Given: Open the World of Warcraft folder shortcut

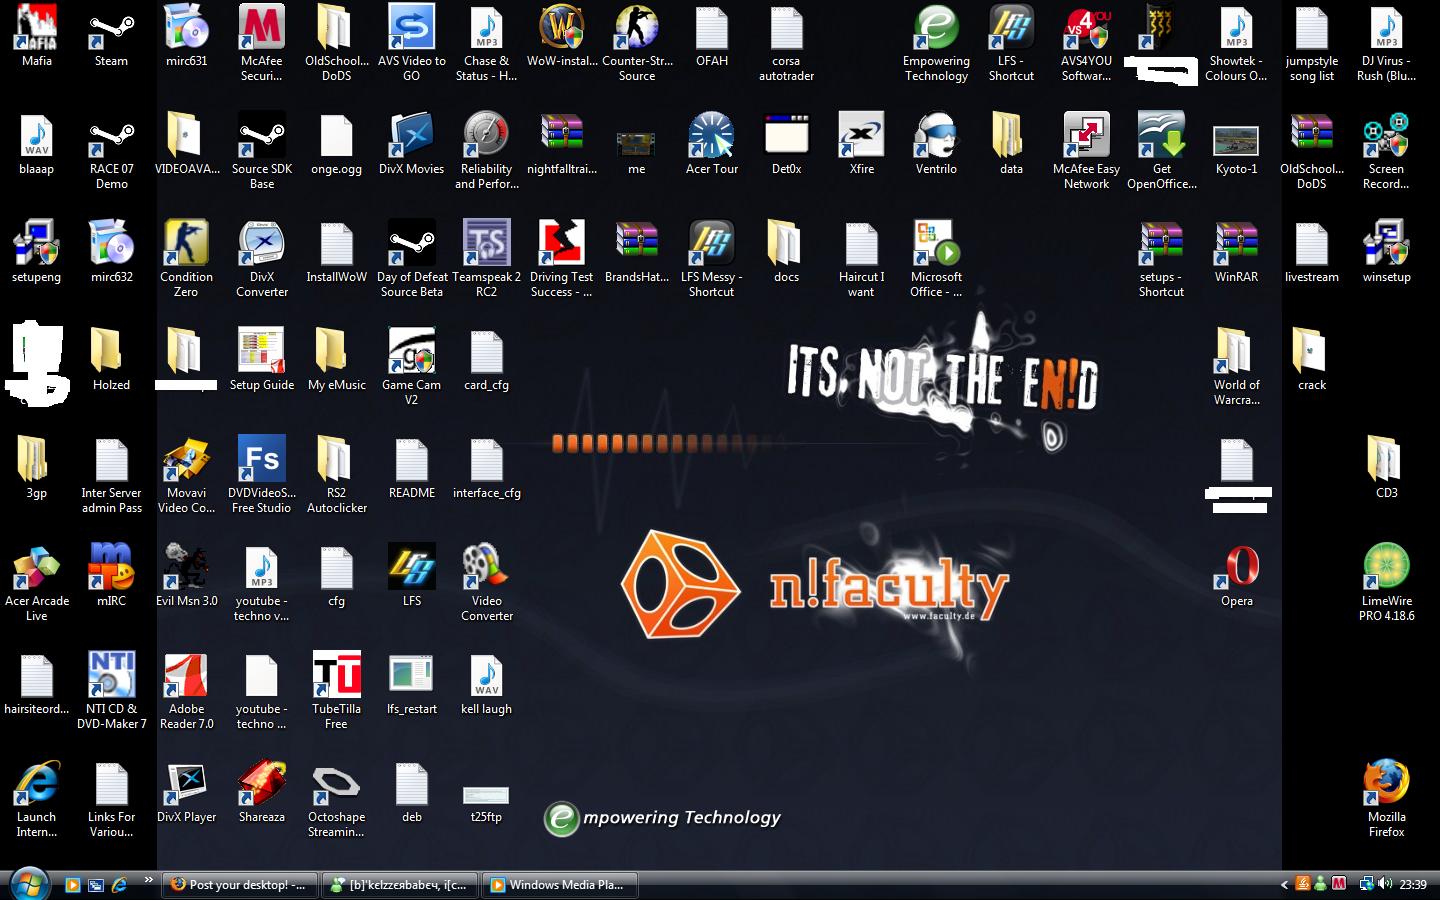Looking at the screenshot, I should click(x=1236, y=367).
